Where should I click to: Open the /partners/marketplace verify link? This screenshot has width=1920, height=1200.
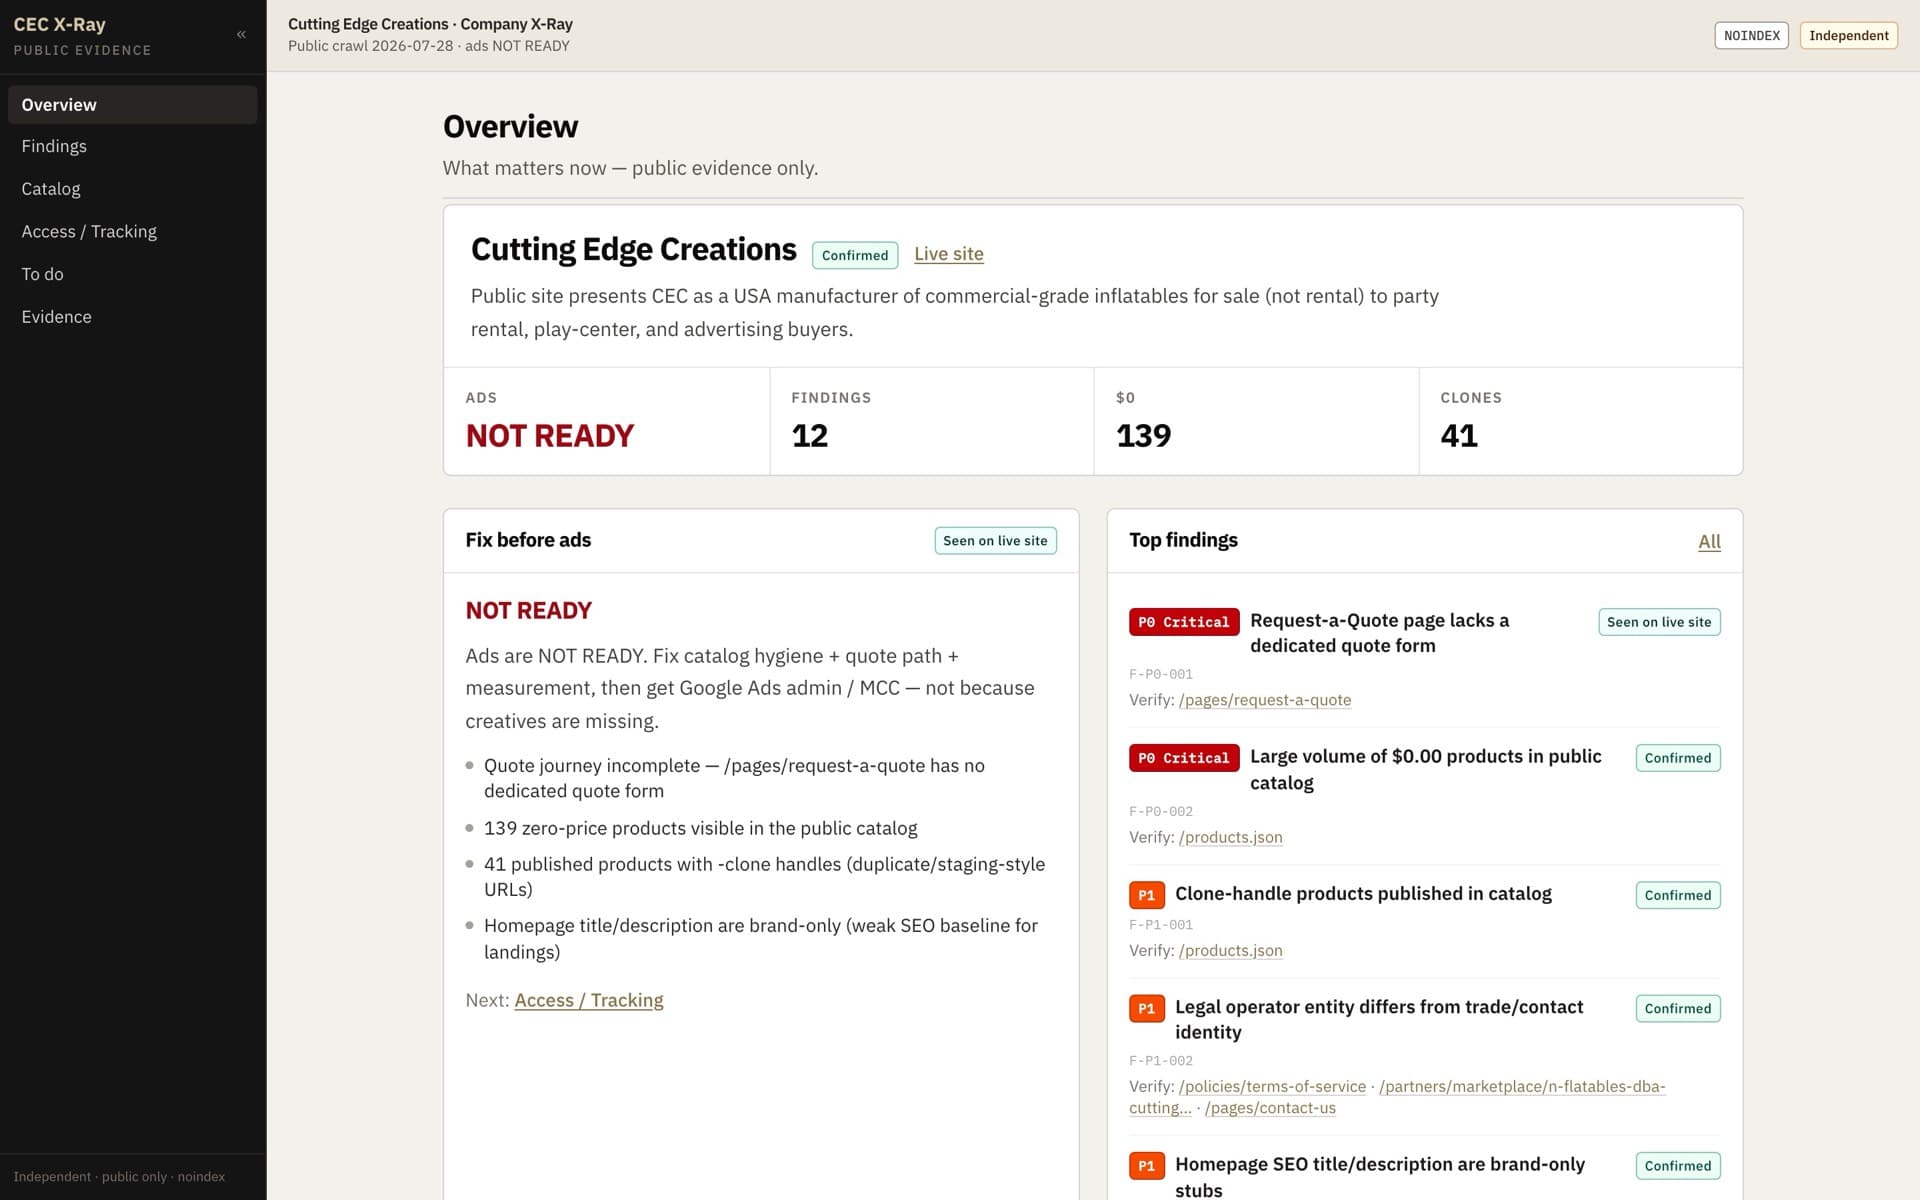(1521, 1087)
